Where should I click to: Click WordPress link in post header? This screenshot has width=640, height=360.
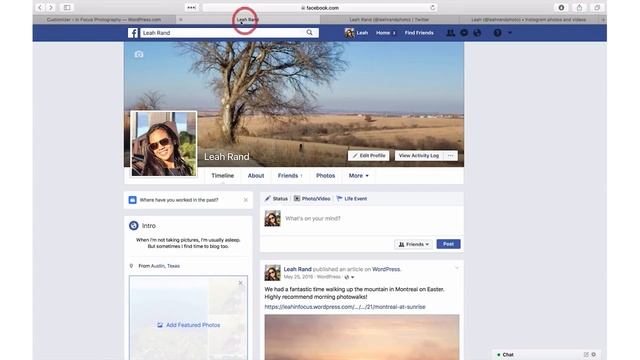click(x=386, y=269)
